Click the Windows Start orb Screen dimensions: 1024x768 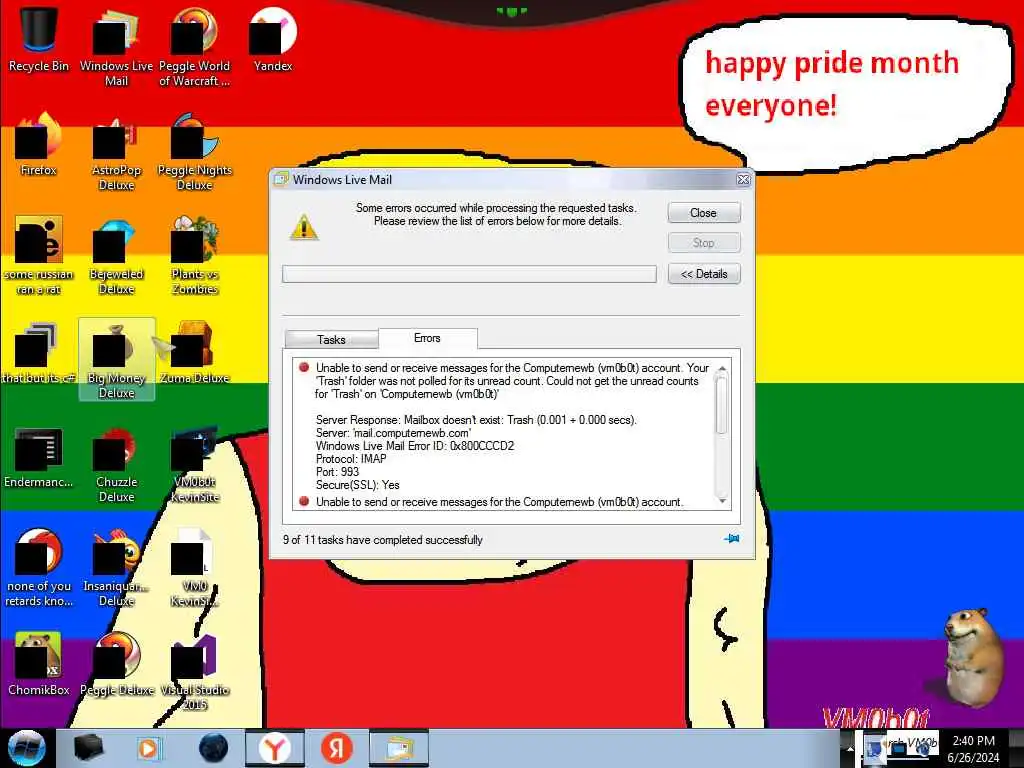(27, 748)
